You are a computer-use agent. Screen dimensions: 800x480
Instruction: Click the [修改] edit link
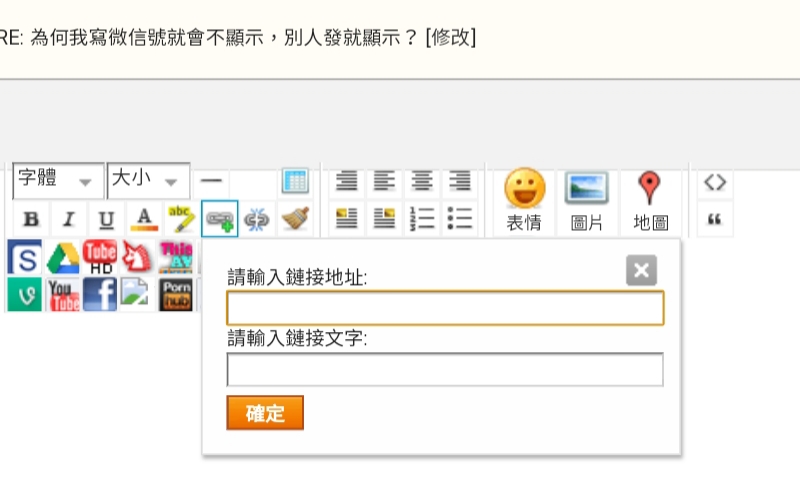(450, 38)
